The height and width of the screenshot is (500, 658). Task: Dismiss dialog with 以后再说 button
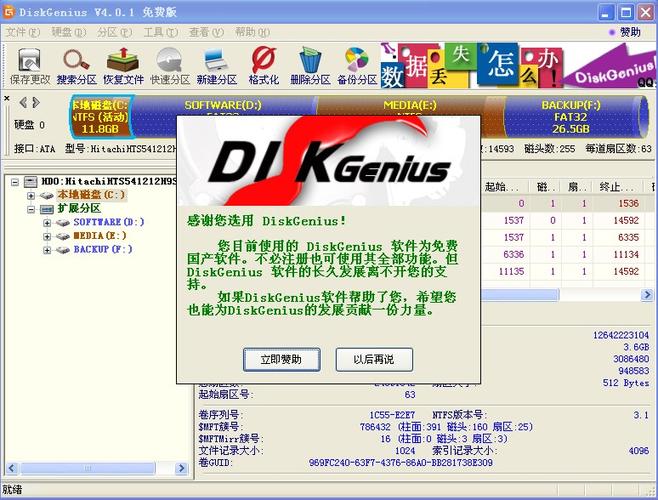[x=373, y=358]
